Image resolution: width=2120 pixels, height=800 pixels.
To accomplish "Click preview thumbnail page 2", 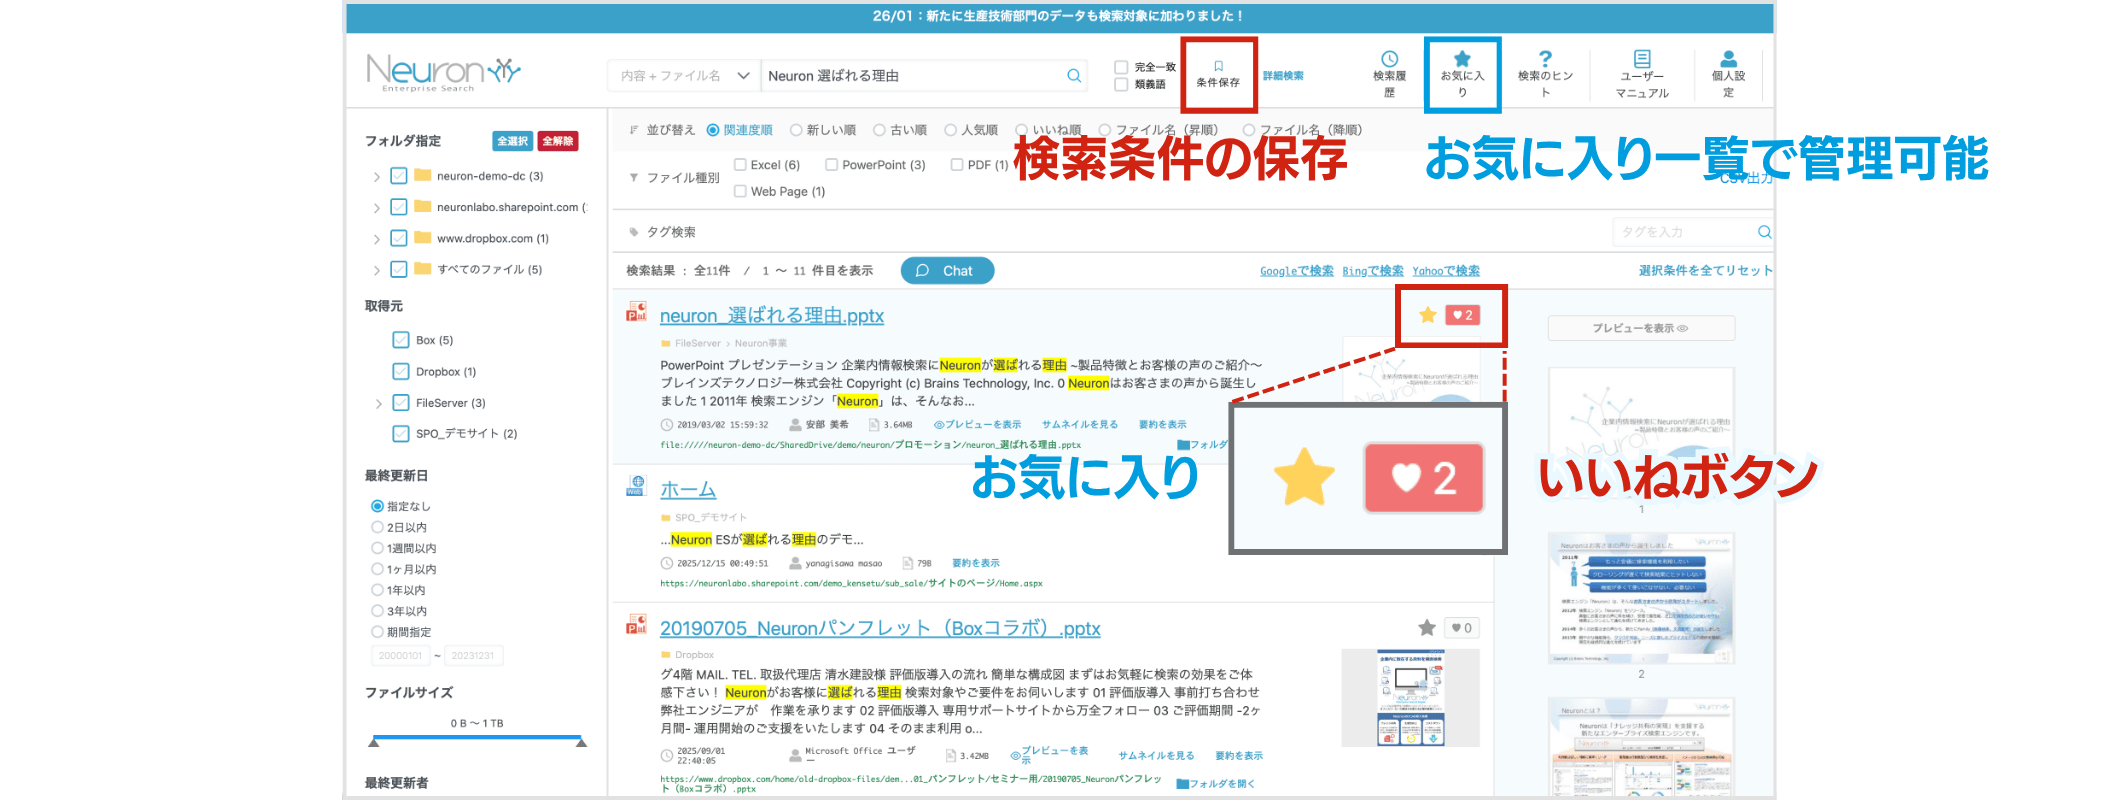I will point(1641,598).
